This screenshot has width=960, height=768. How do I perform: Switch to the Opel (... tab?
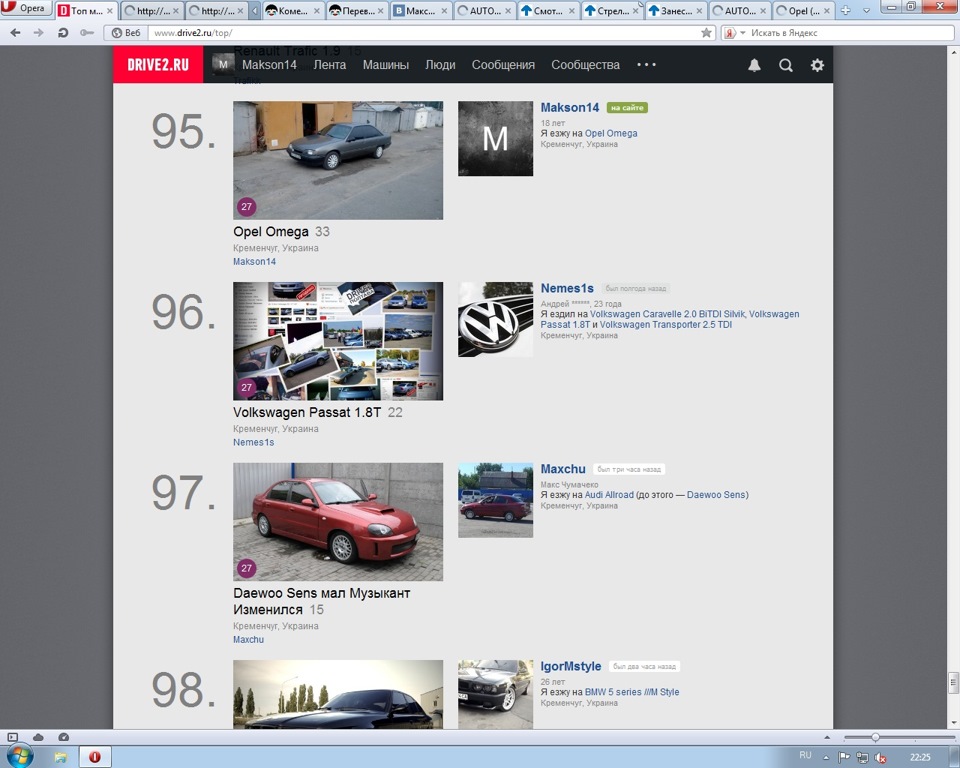pyautogui.click(x=803, y=10)
